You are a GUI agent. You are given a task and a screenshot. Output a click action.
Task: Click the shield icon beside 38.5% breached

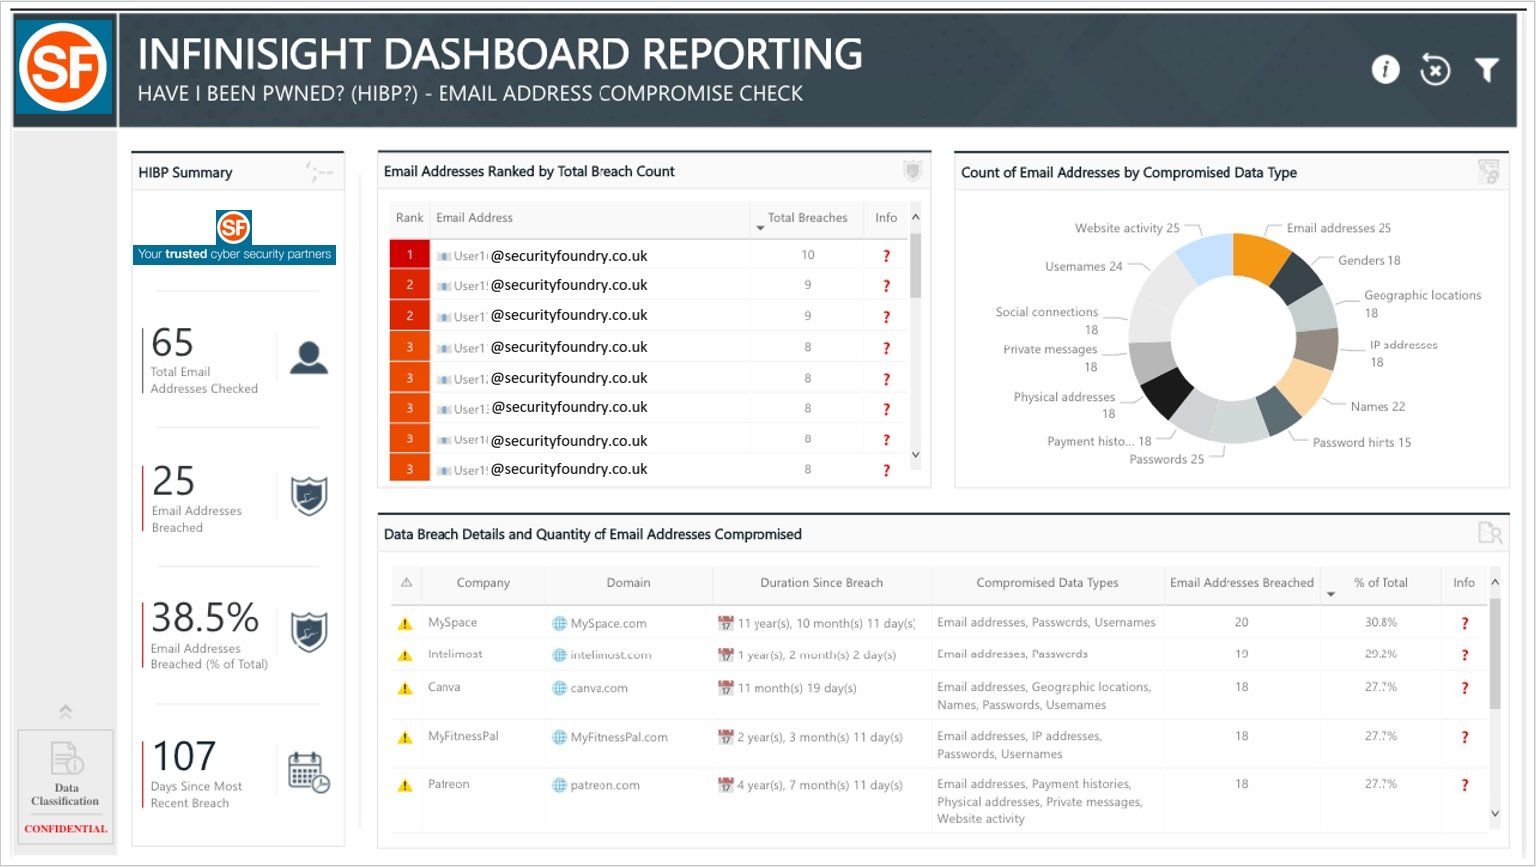pos(309,632)
